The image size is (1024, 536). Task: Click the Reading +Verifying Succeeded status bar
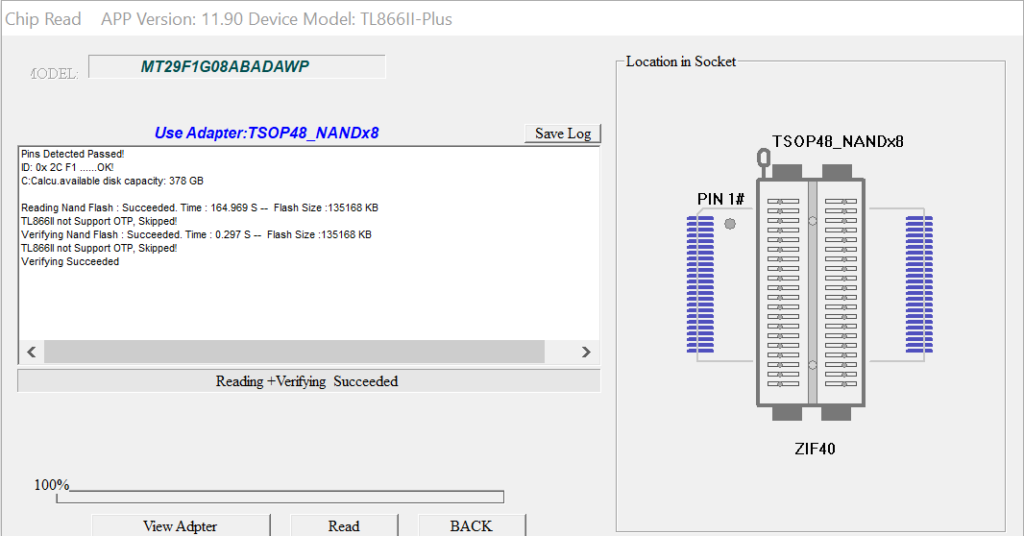click(308, 381)
